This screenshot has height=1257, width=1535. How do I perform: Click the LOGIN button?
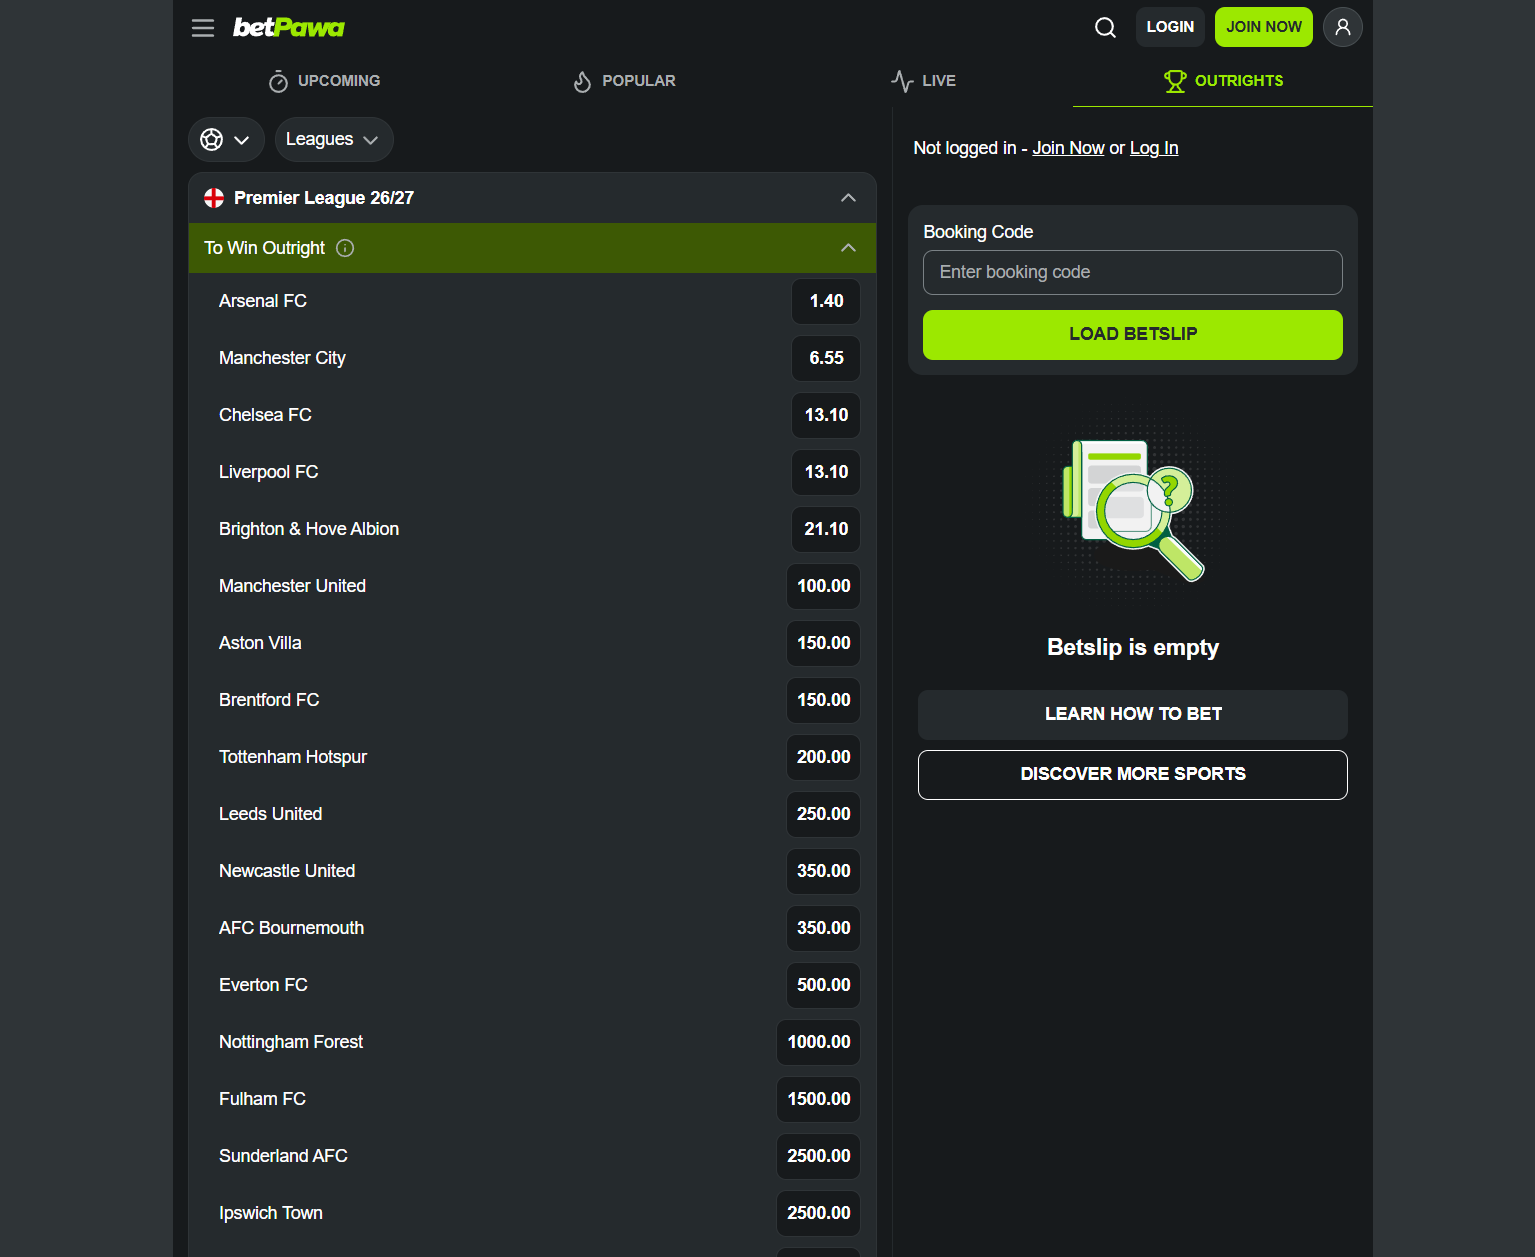[x=1170, y=27]
